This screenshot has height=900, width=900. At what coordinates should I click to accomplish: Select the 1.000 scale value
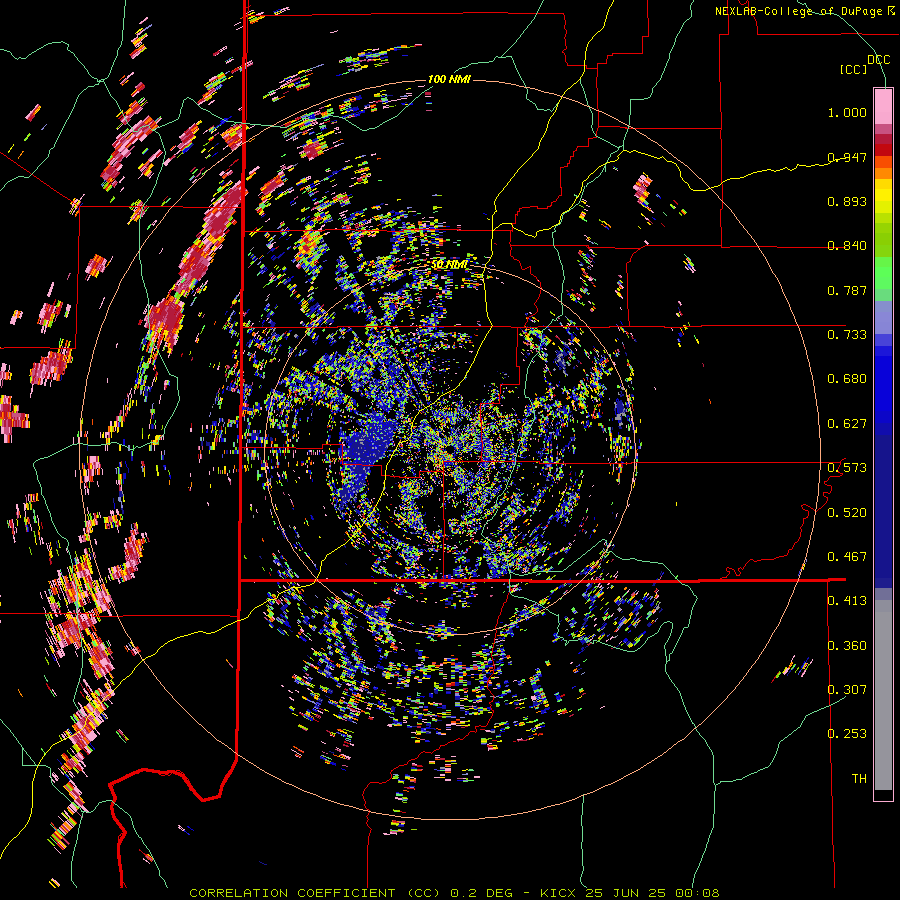(847, 112)
